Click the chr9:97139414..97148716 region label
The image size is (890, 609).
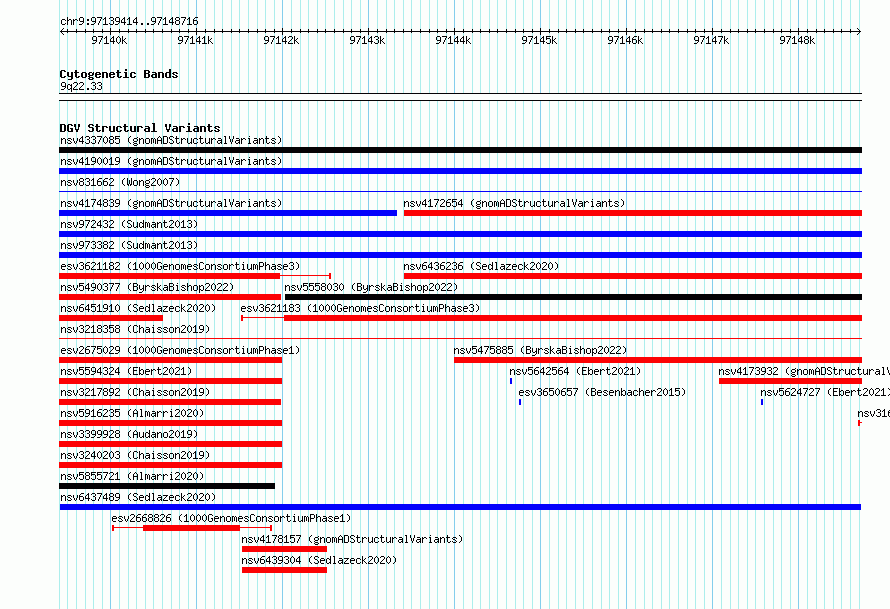[x=129, y=22]
